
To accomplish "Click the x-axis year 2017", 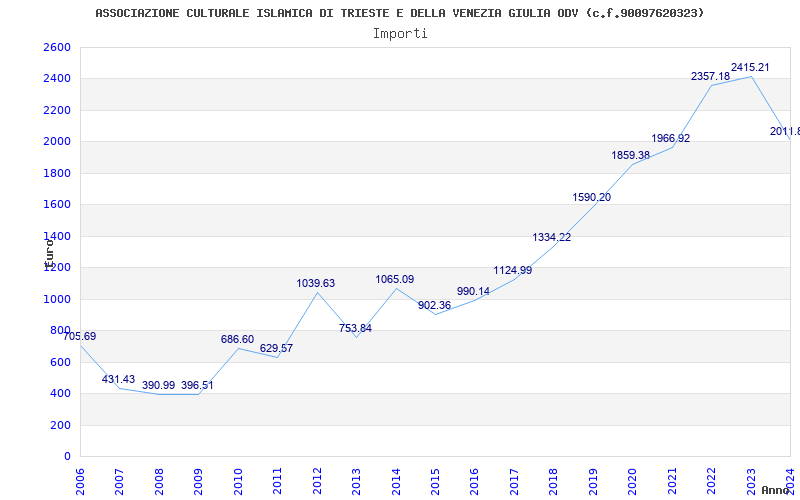I will (x=514, y=481).
